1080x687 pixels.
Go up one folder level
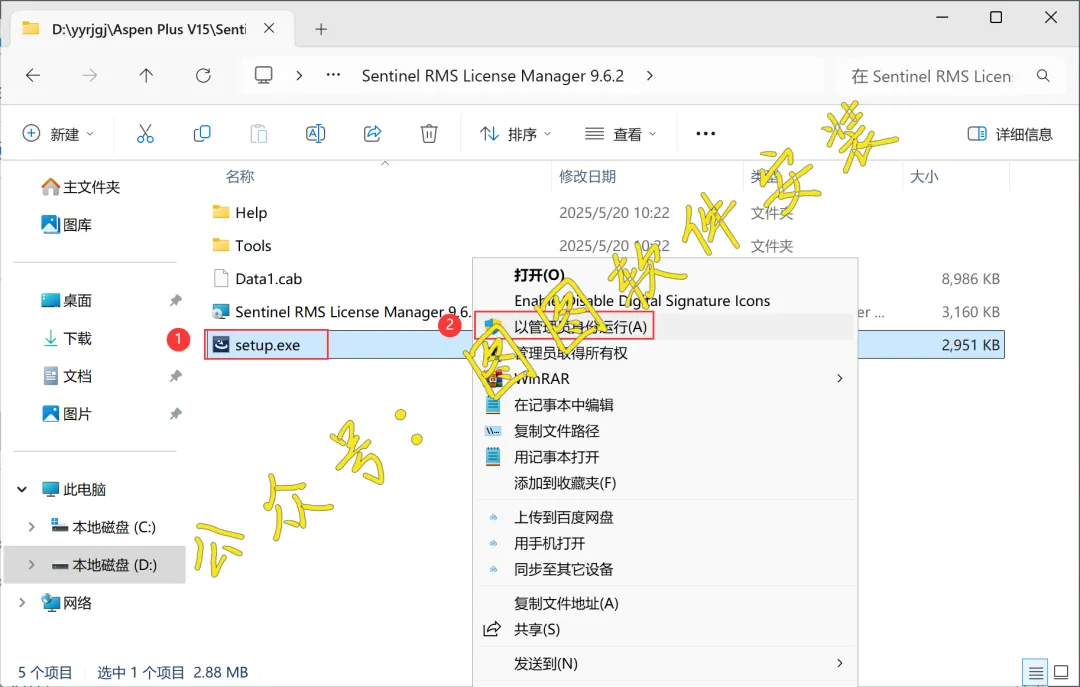(146, 76)
